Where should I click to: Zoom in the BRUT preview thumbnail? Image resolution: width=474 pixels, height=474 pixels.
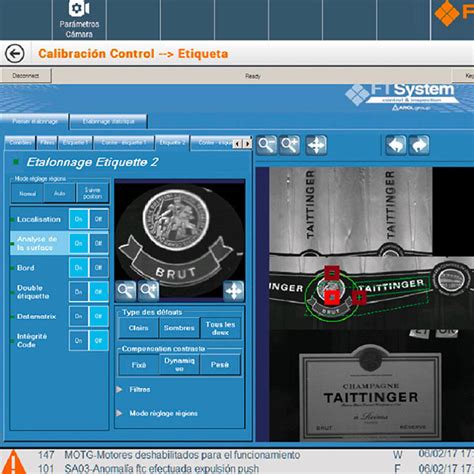pos(149,291)
